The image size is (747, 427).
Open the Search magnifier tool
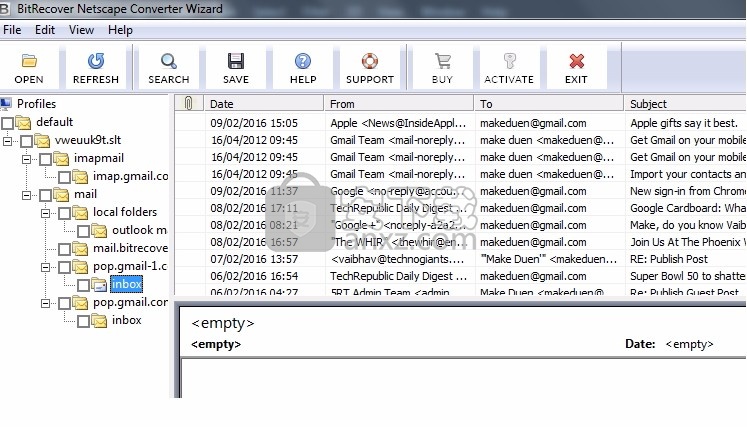coord(169,61)
